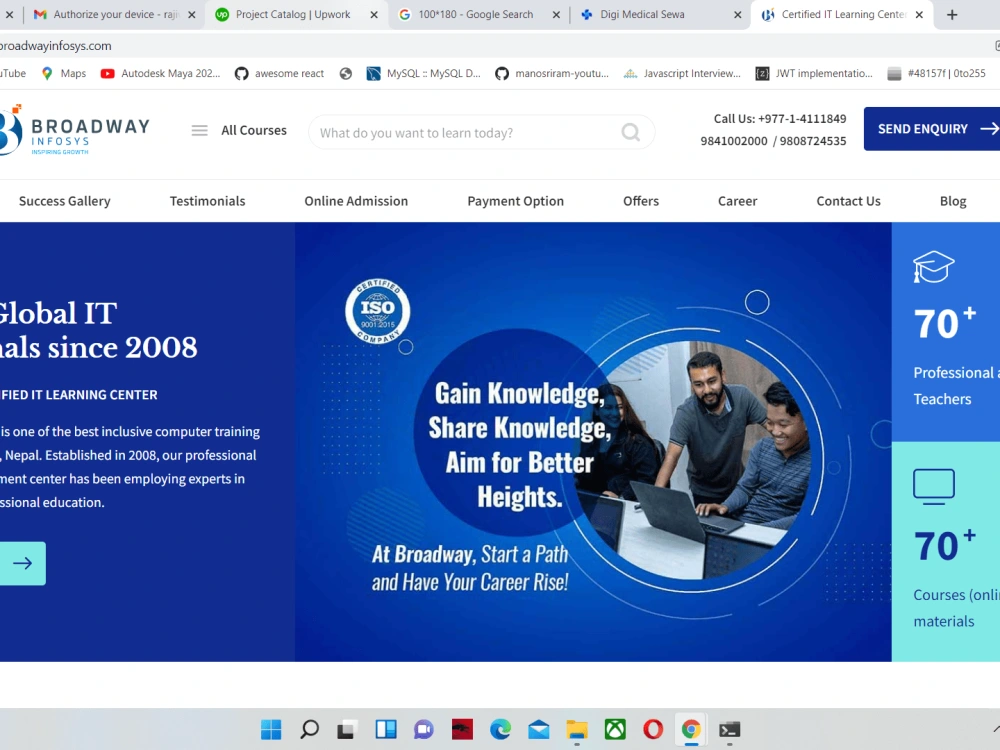Switch to the 100*180 Google Search tab
Screen dimensions: 1000x750
[x=475, y=14]
